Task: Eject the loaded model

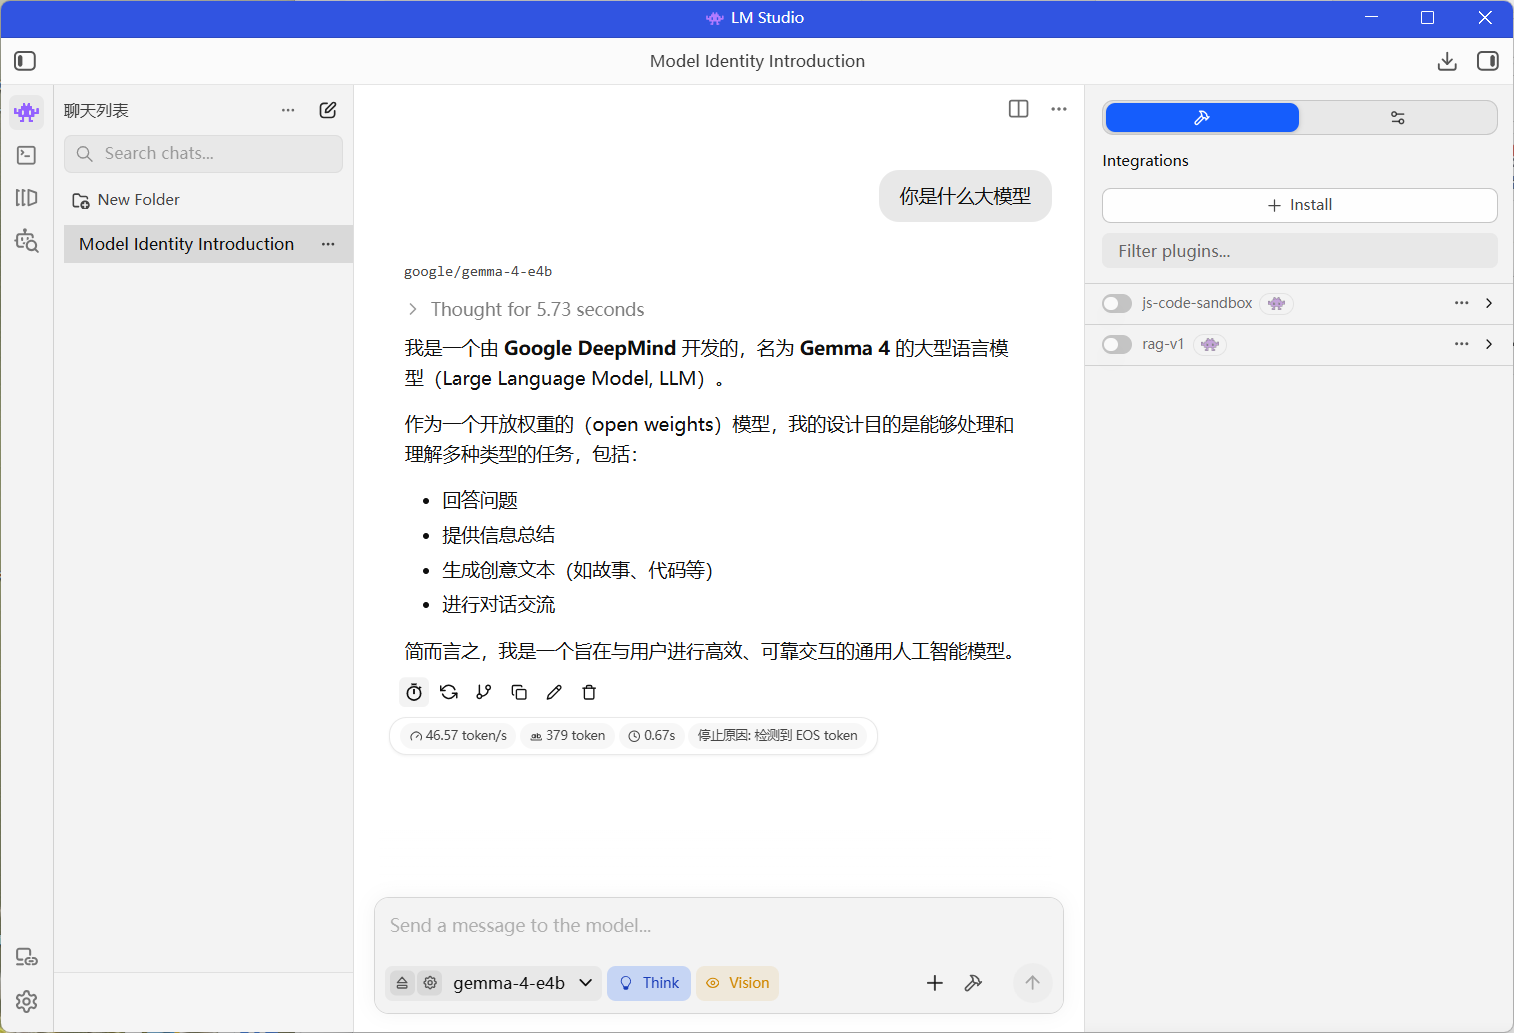Action: click(402, 983)
